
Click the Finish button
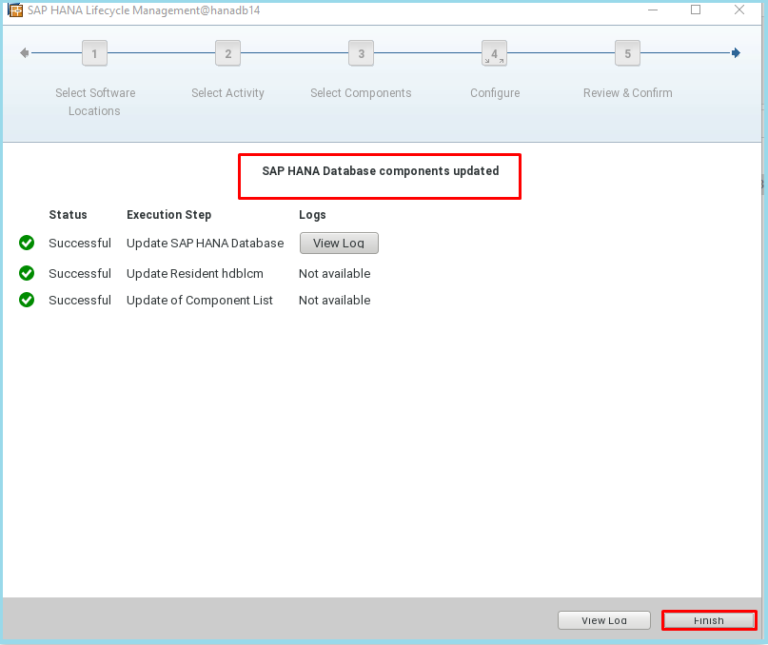(x=709, y=621)
